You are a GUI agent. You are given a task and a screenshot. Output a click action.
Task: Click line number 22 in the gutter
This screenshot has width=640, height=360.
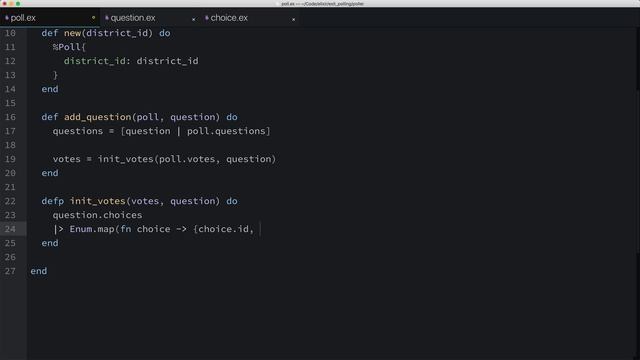(x=10, y=201)
